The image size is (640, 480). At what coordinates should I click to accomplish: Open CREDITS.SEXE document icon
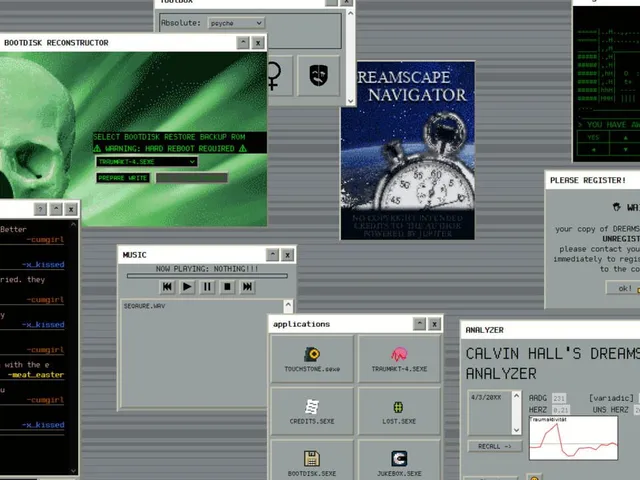point(312,411)
